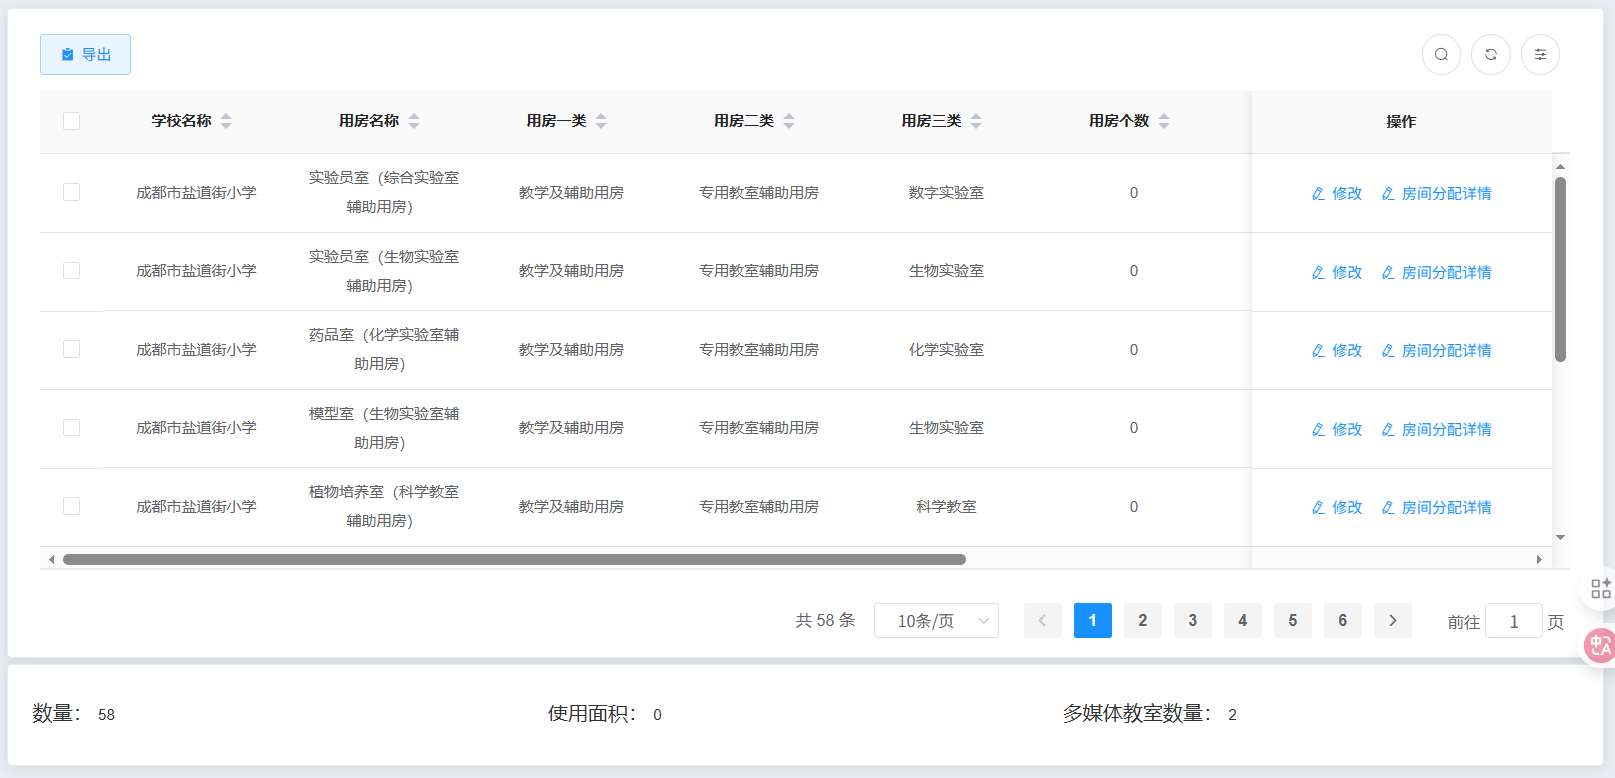1615x778 pixels.
Task: Check the row for 数字实验室
Action: (x=71, y=192)
